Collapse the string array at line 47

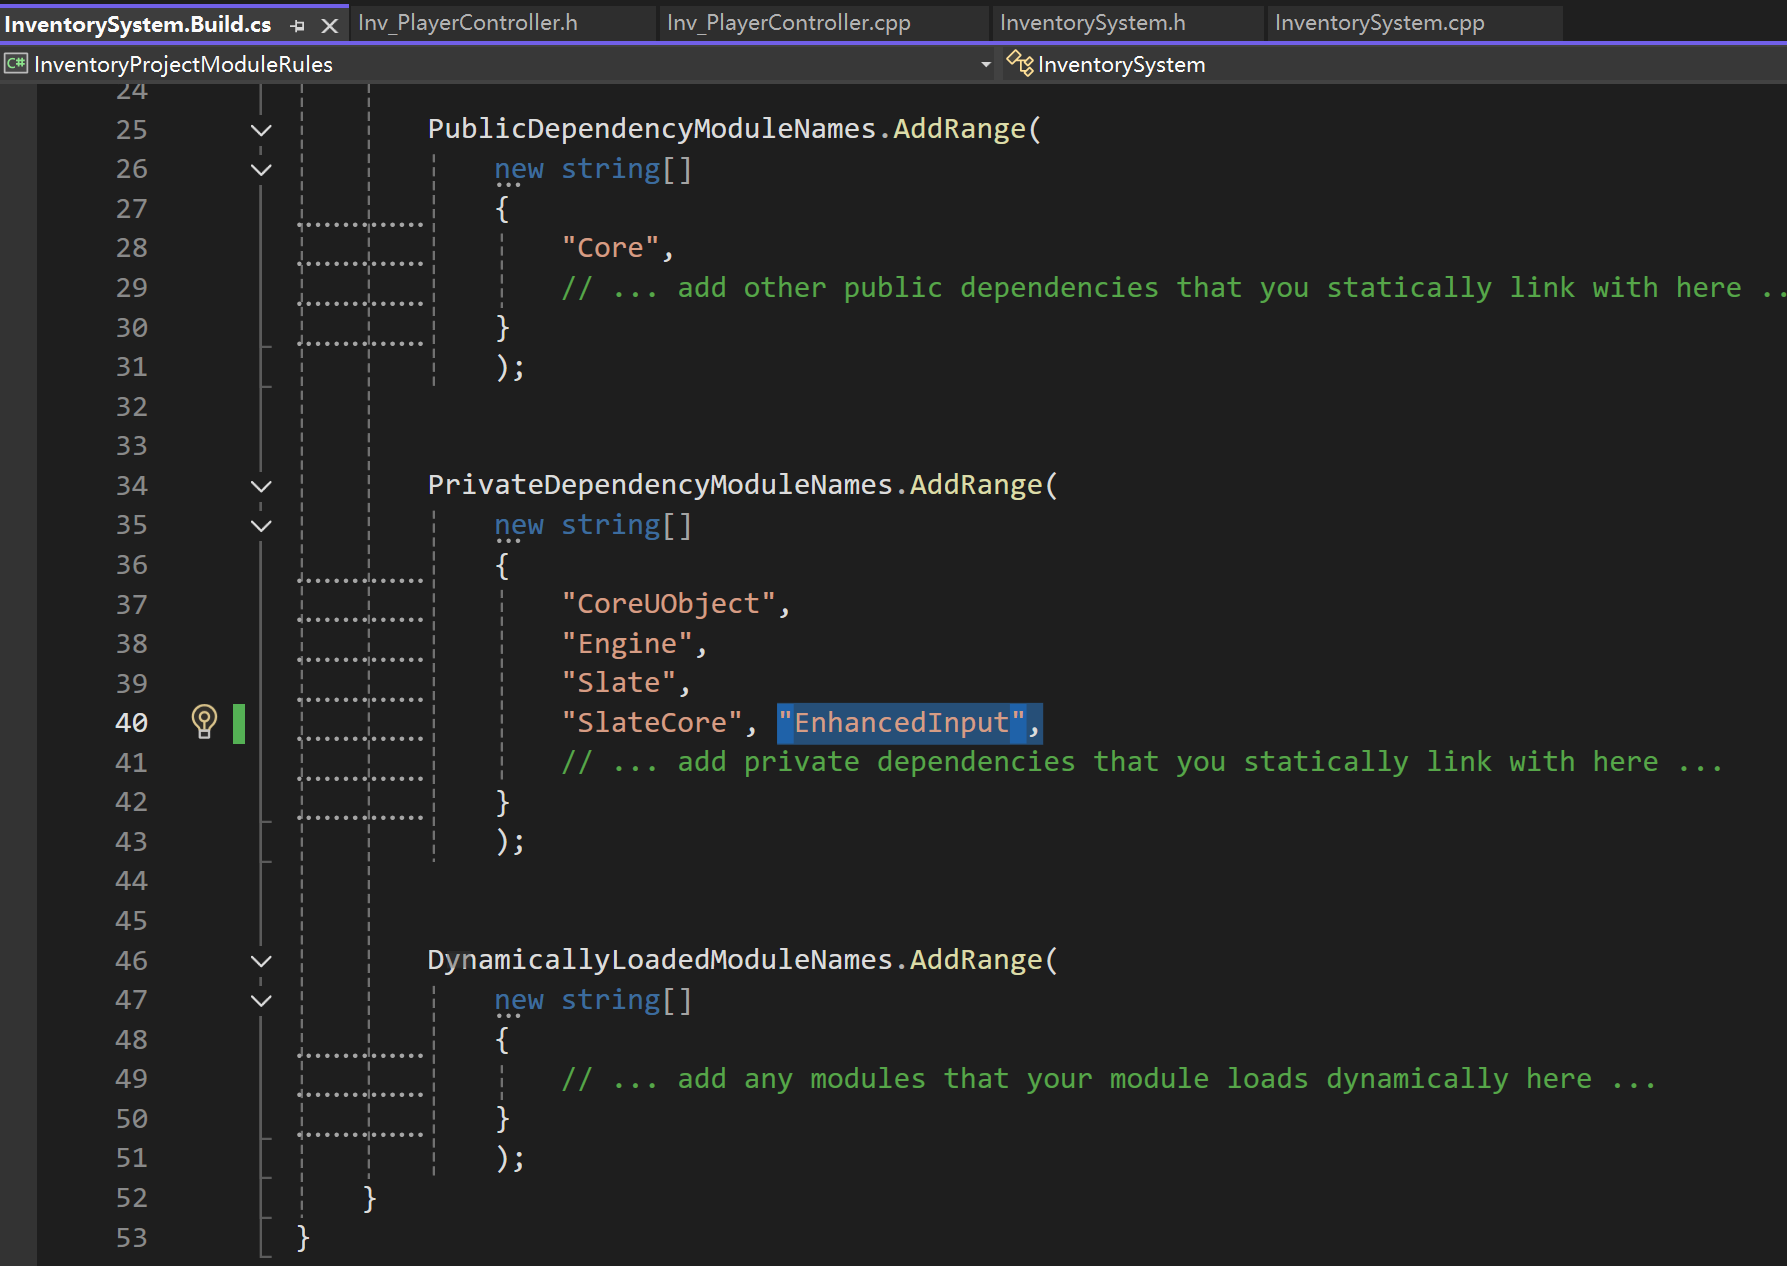click(261, 1000)
